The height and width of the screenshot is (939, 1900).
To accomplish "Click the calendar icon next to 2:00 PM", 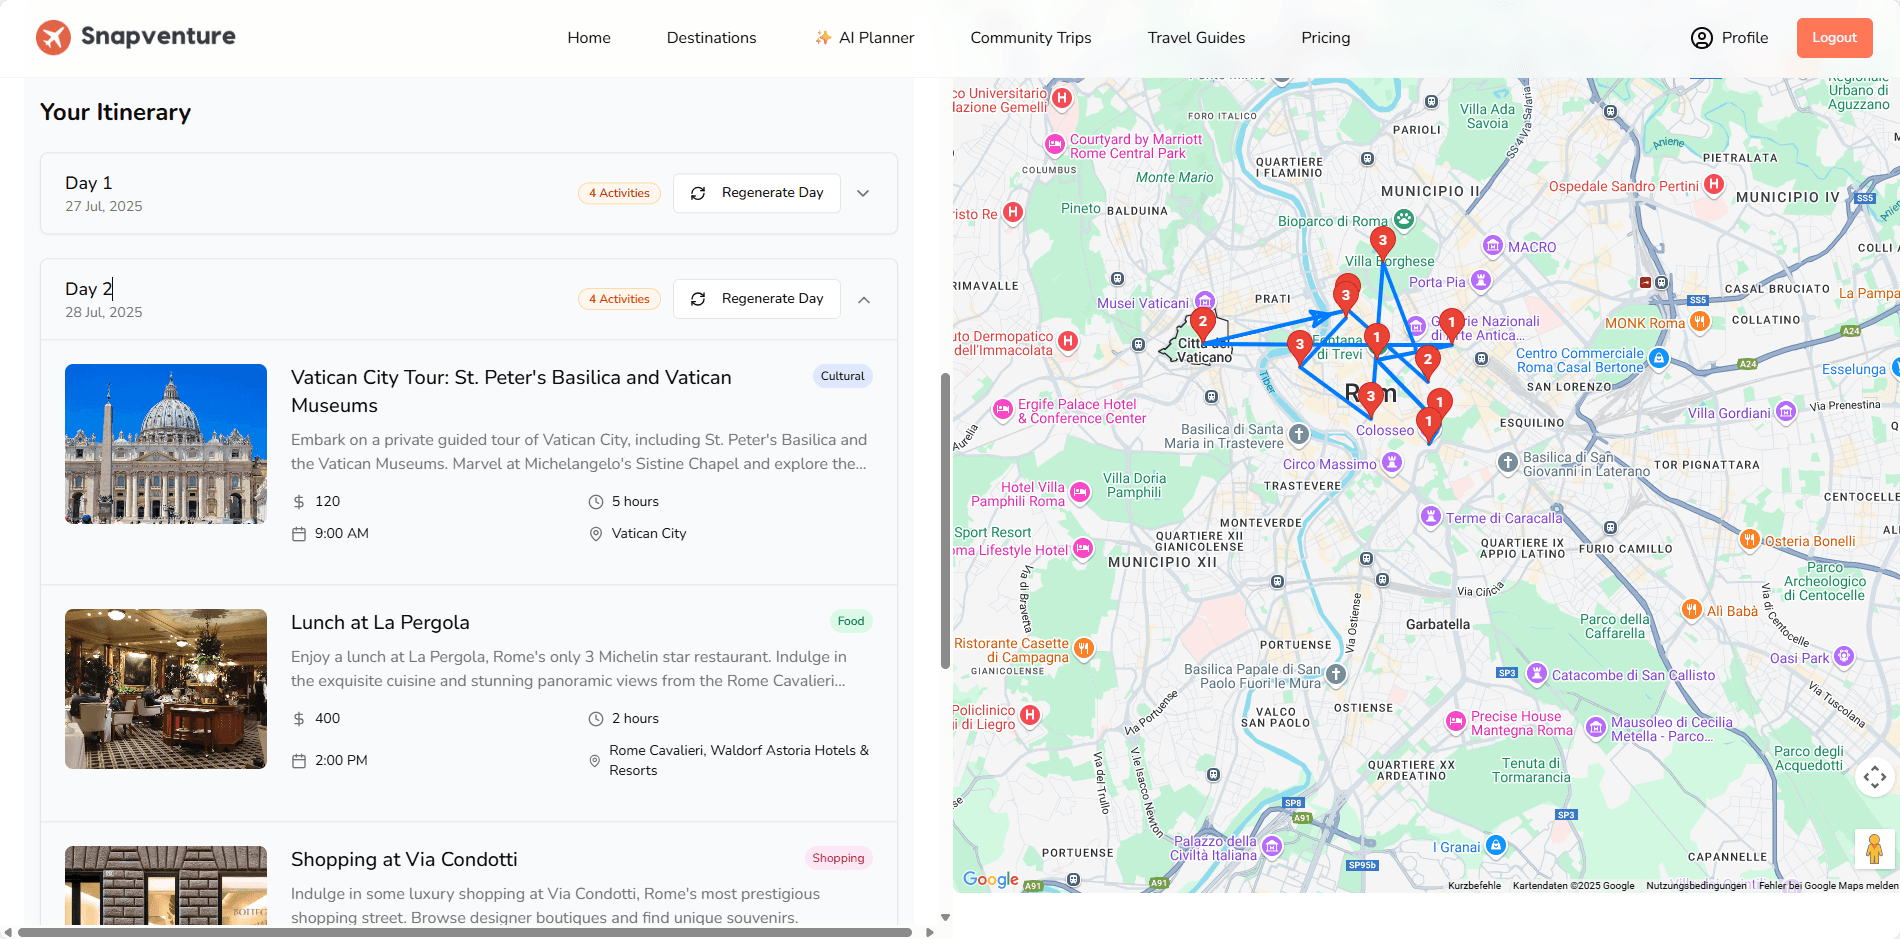I will tap(299, 761).
